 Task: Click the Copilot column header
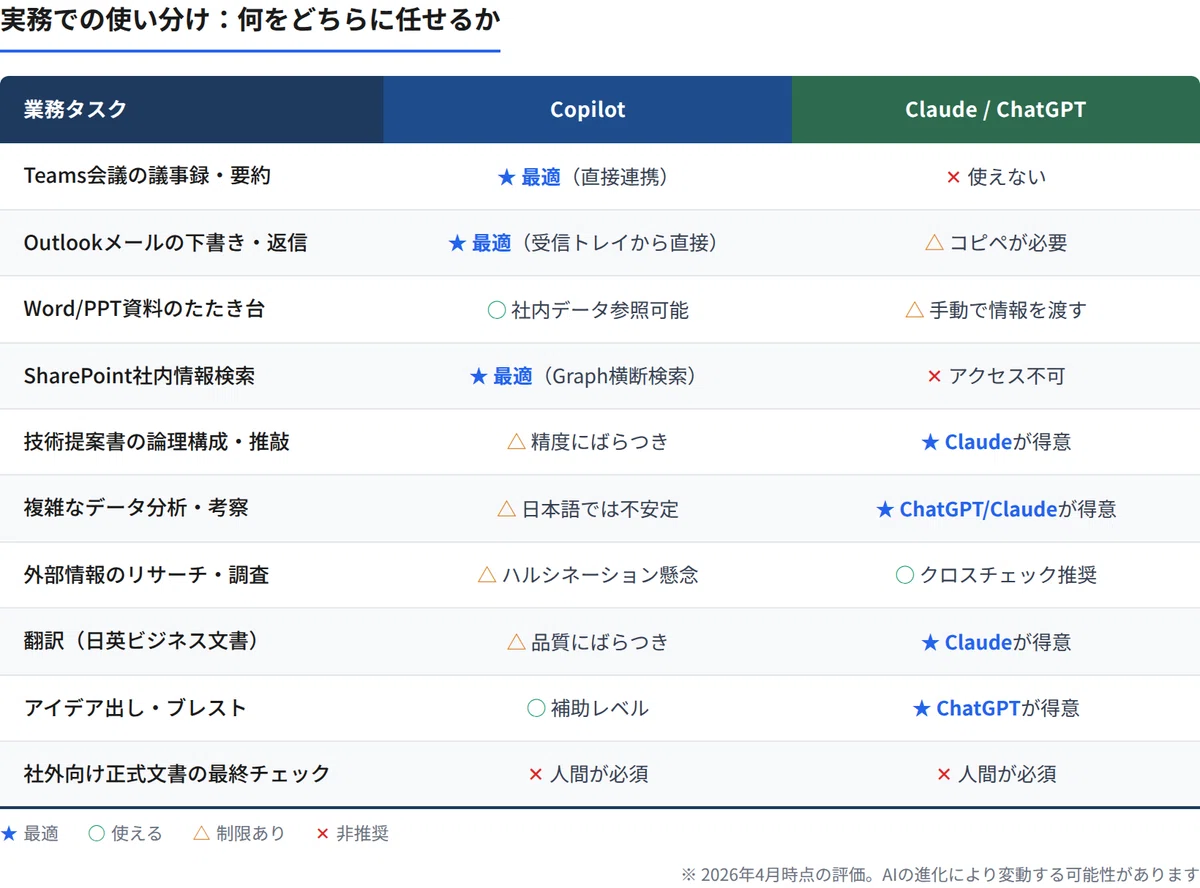tap(588, 110)
